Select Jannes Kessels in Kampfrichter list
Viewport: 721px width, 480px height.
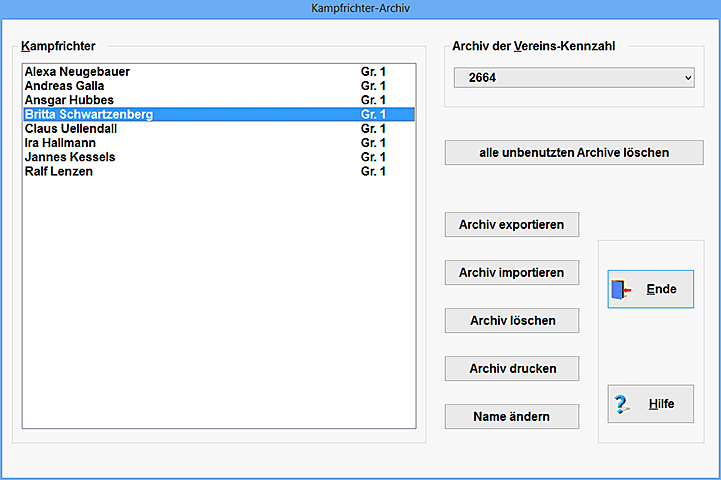70,157
